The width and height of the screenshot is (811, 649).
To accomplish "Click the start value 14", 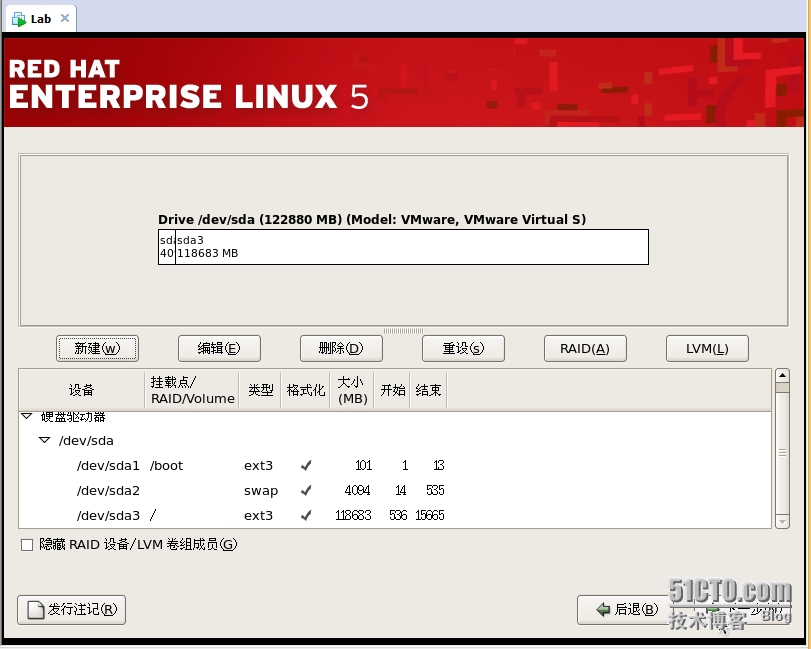I will [401, 490].
